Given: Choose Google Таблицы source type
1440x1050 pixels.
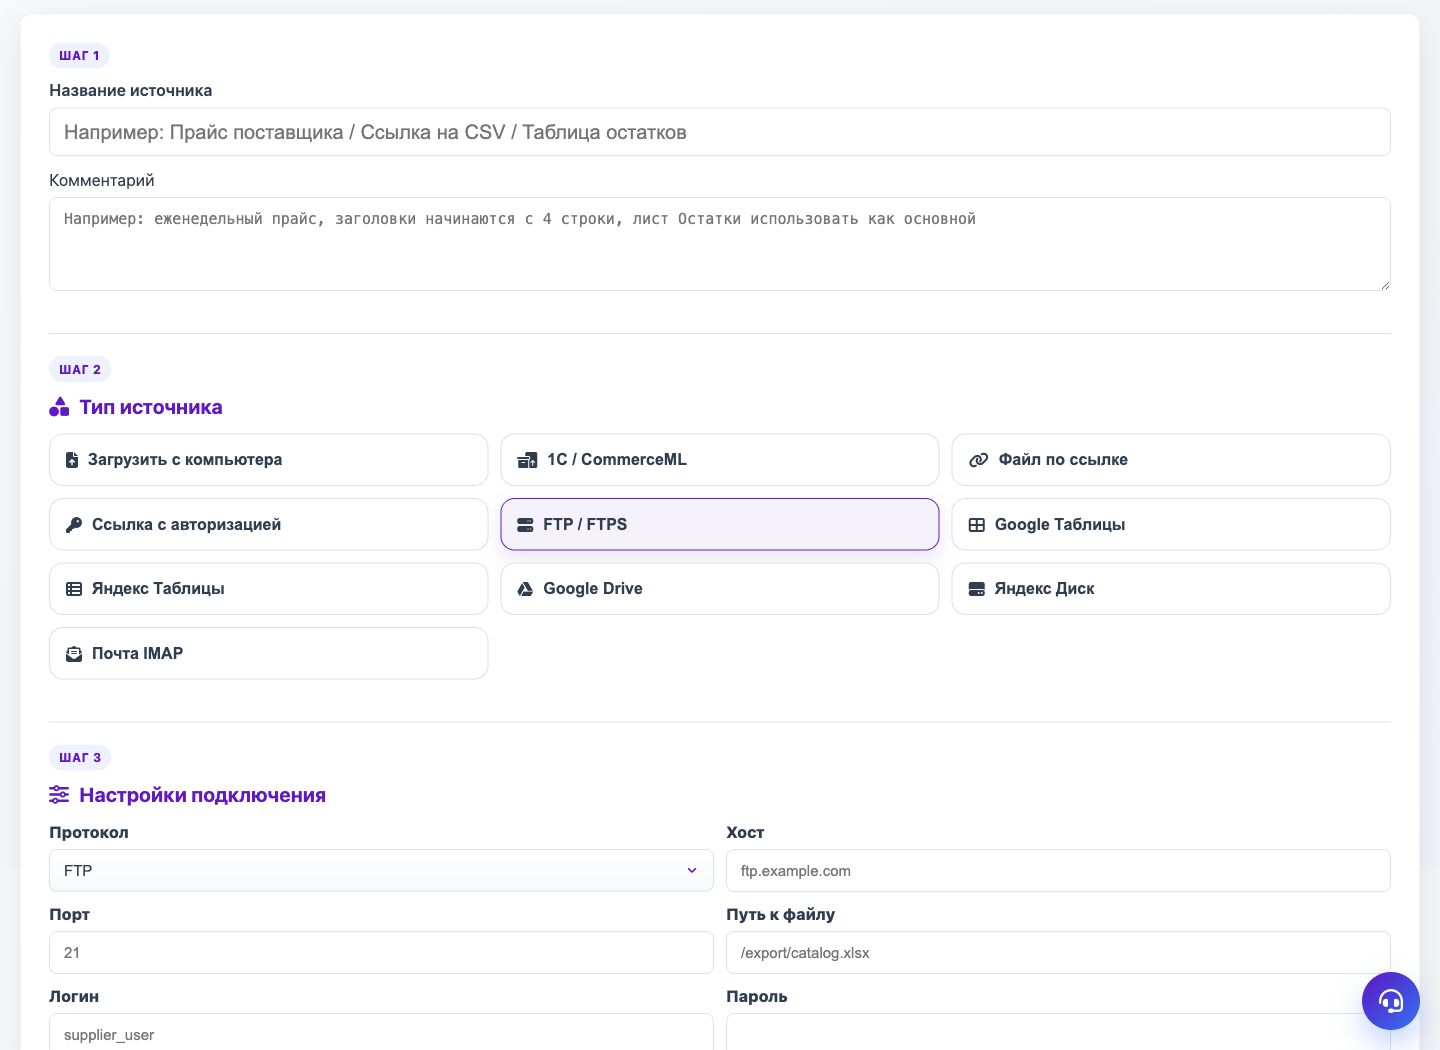Looking at the screenshot, I should pyautogui.click(x=1171, y=525).
